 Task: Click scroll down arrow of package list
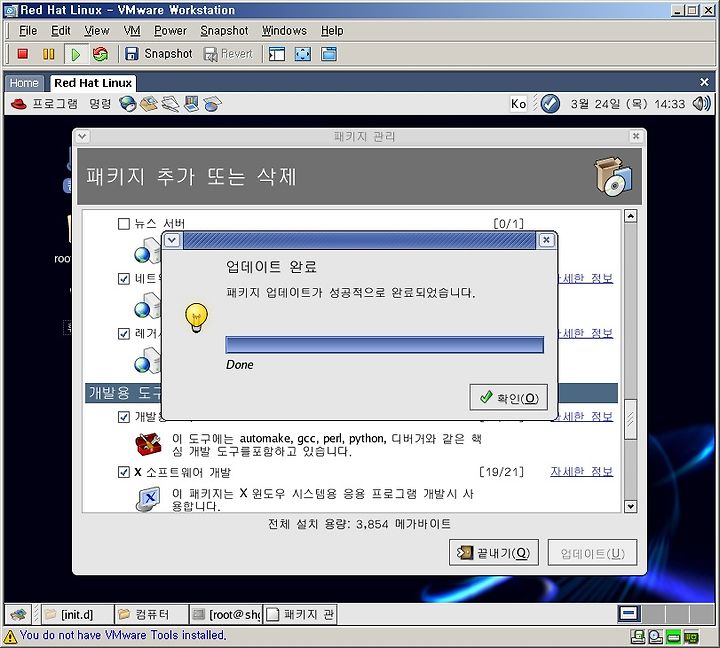pyautogui.click(x=631, y=506)
